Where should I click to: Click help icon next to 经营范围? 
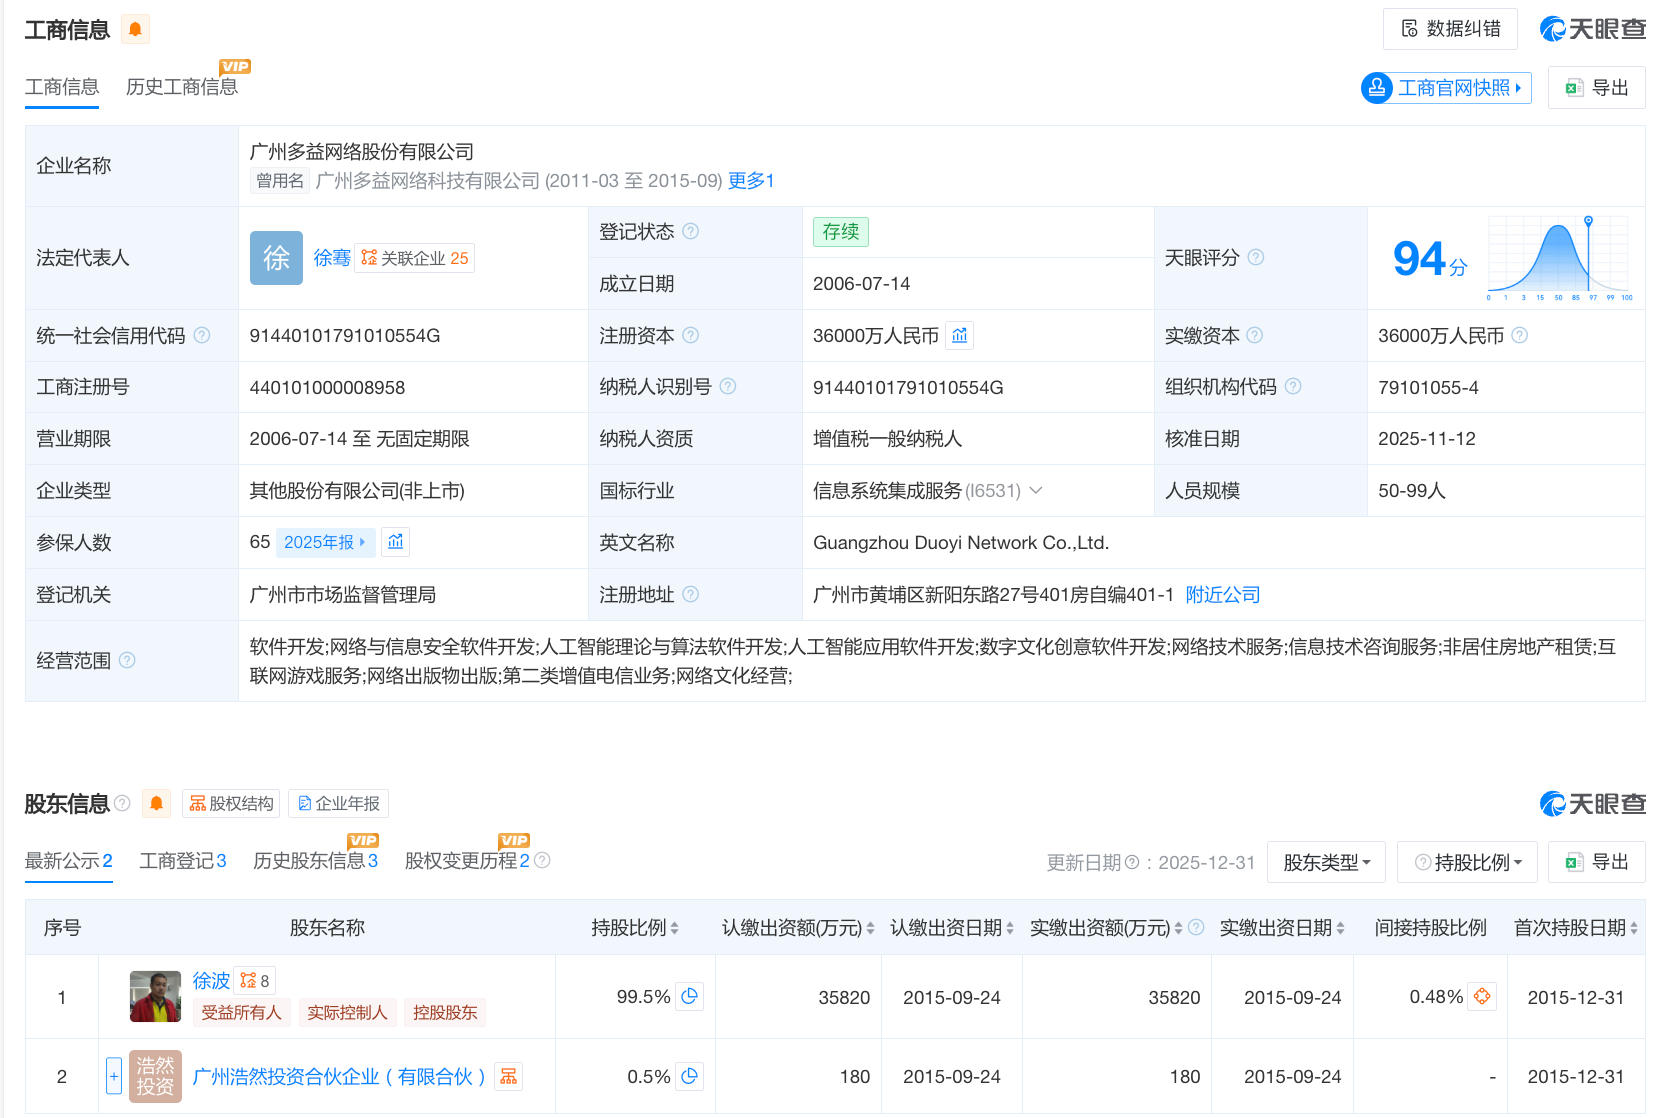pyautogui.click(x=127, y=660)
